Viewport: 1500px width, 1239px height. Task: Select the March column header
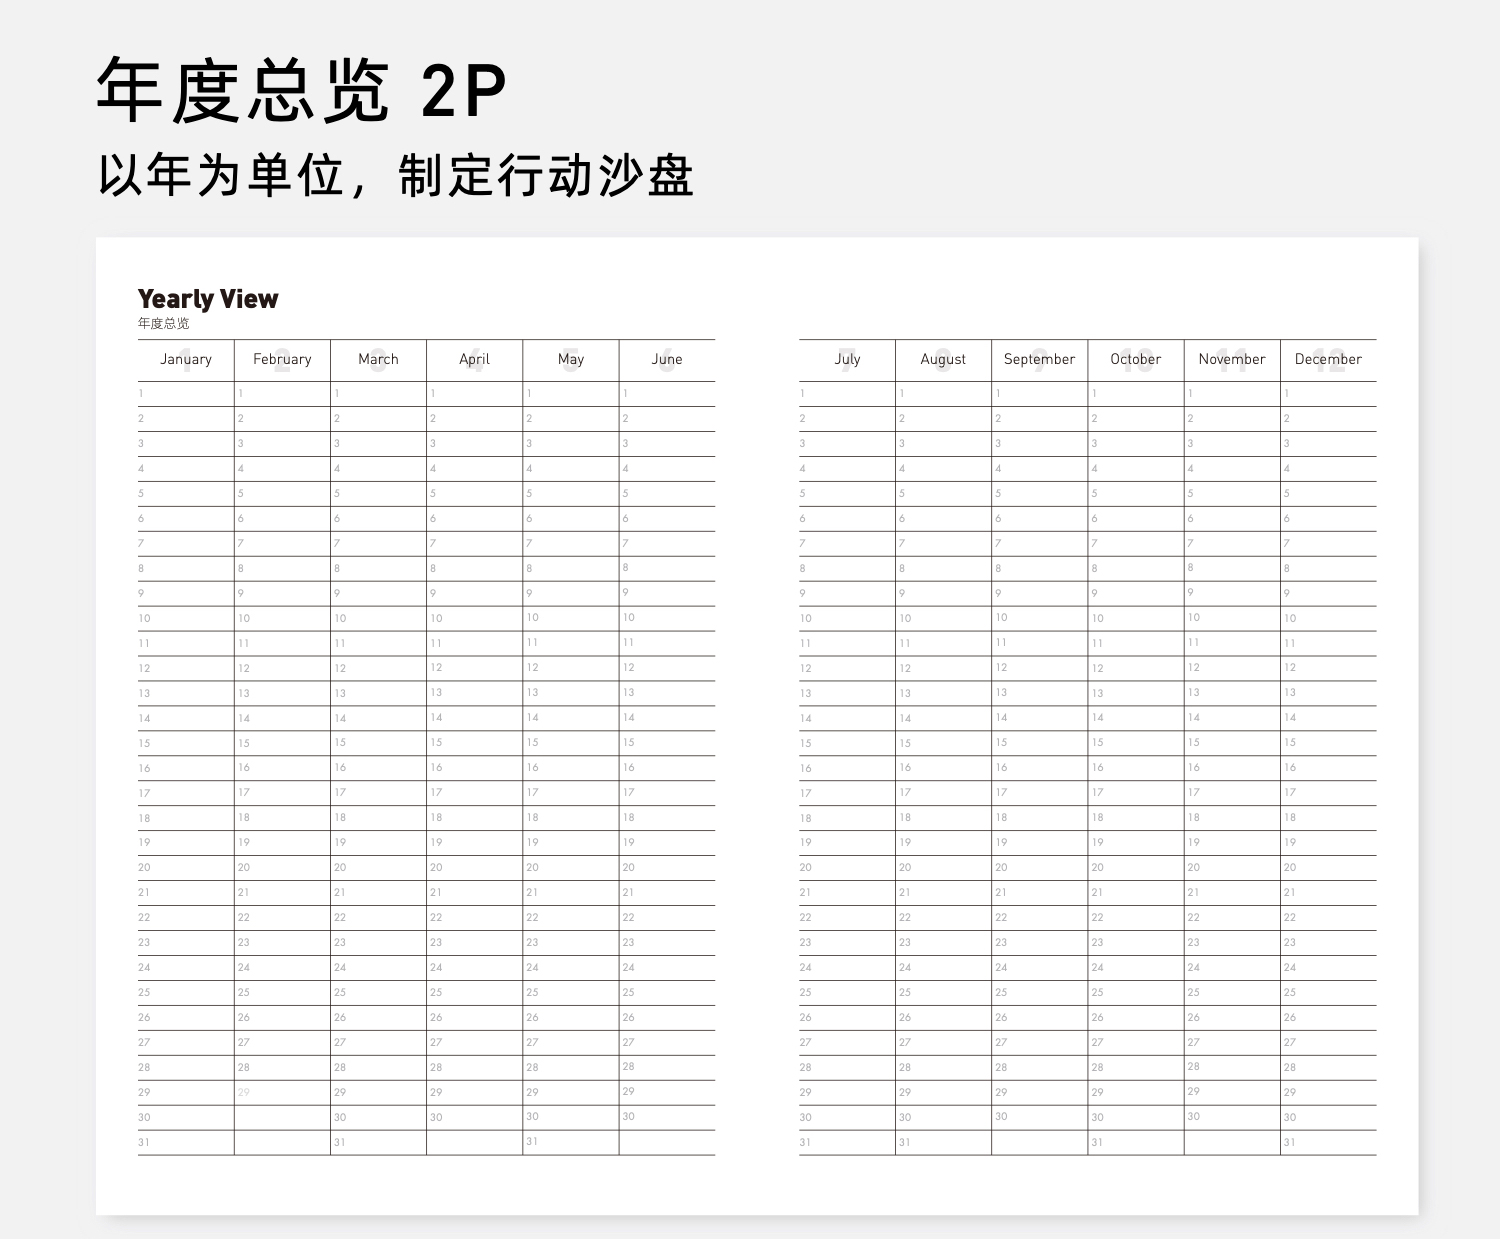pyautogui.click(x=378, y=359)
